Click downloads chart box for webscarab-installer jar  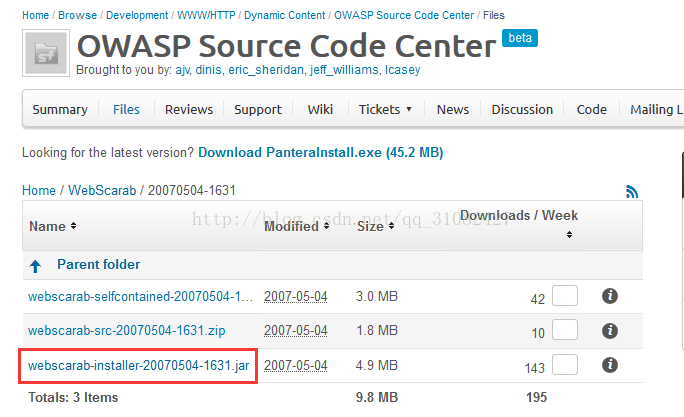click(x=565, y=365)
